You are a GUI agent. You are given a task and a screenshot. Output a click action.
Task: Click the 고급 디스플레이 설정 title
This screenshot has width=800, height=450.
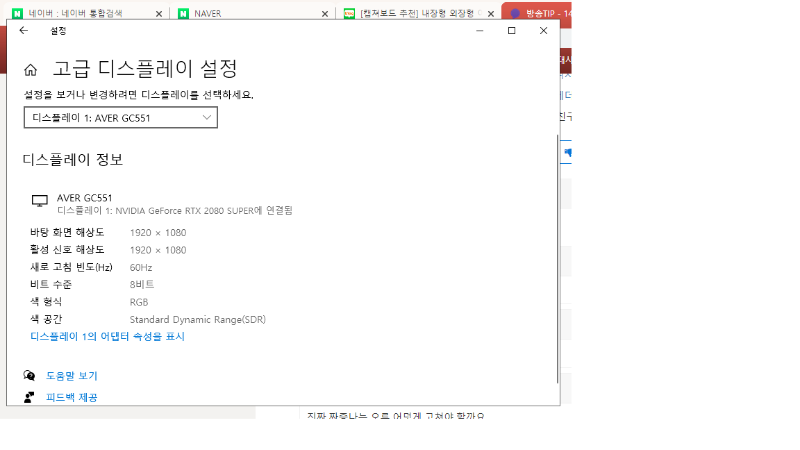coord(145,68)
